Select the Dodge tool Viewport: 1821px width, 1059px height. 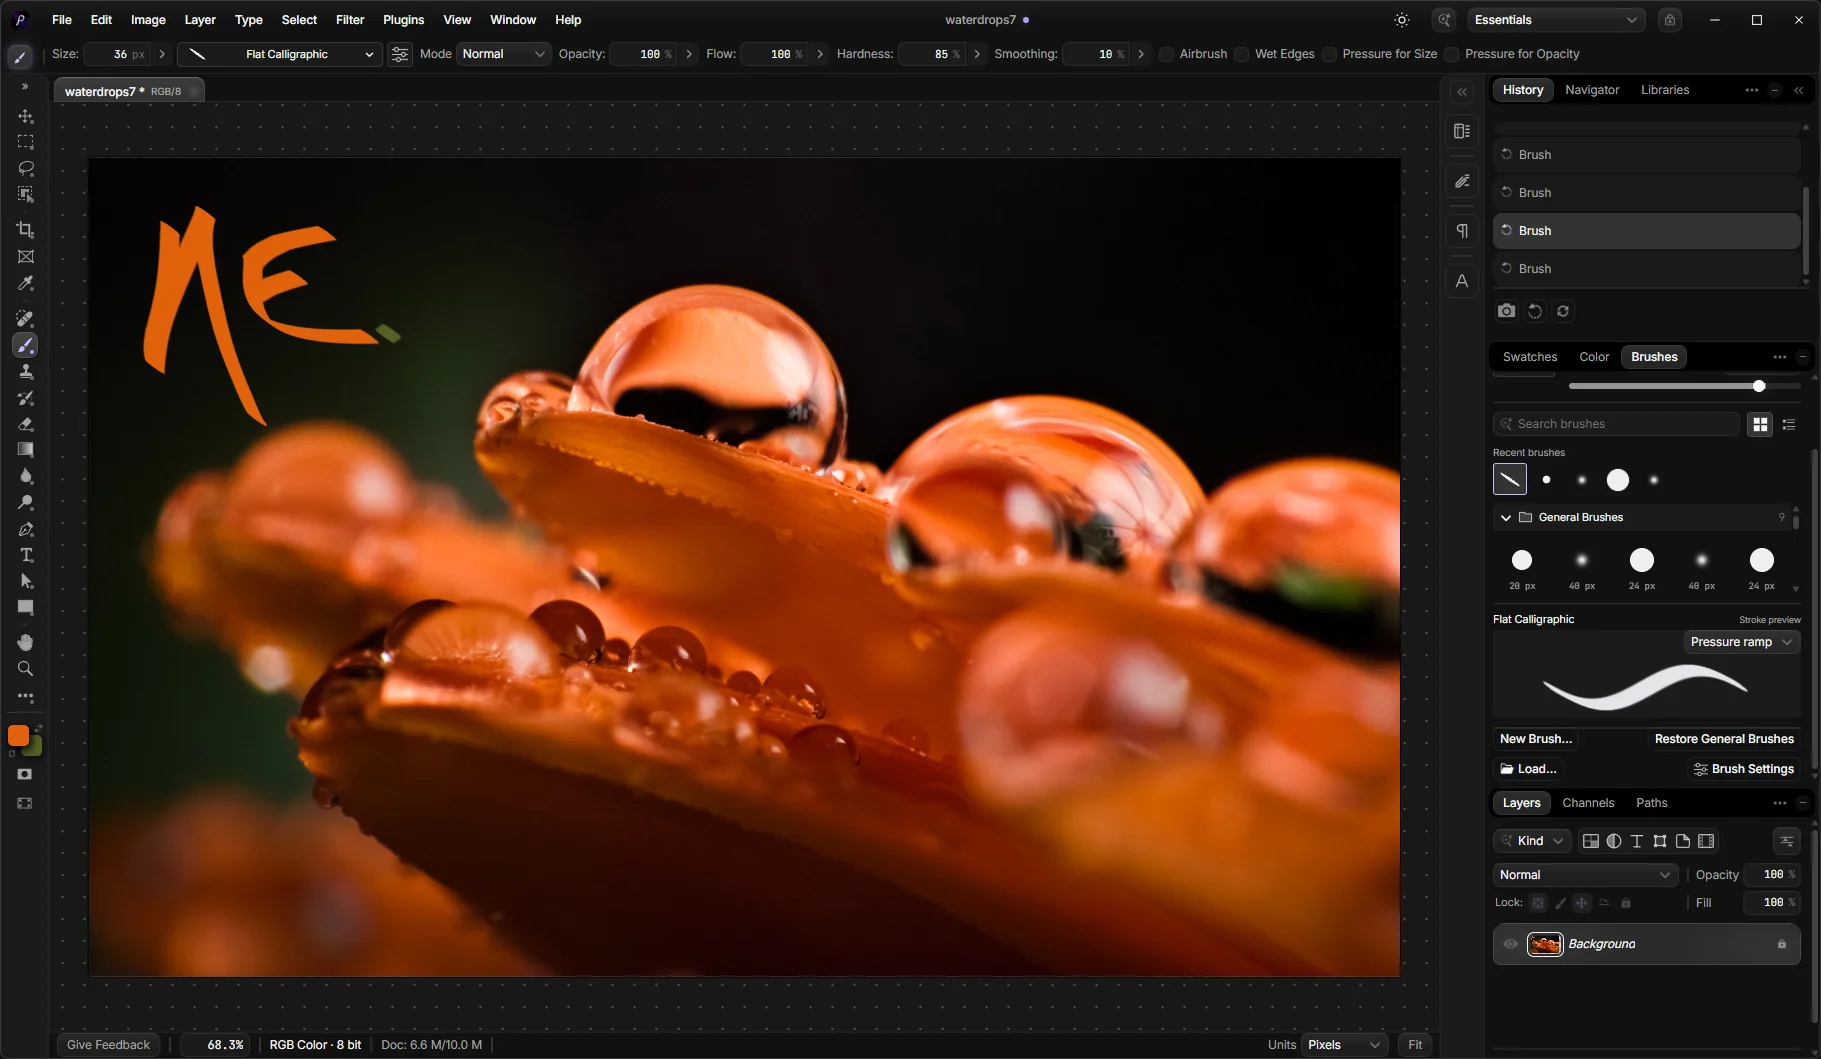26,503
